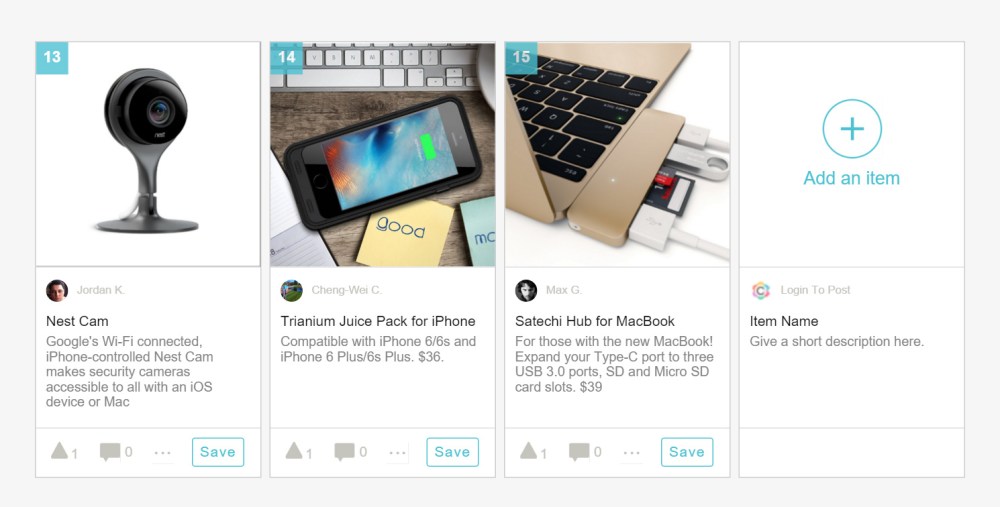Open Jordan K.'s profile avatar
This screenshot has height=507, width=1000.
click(x=57, y=290)
